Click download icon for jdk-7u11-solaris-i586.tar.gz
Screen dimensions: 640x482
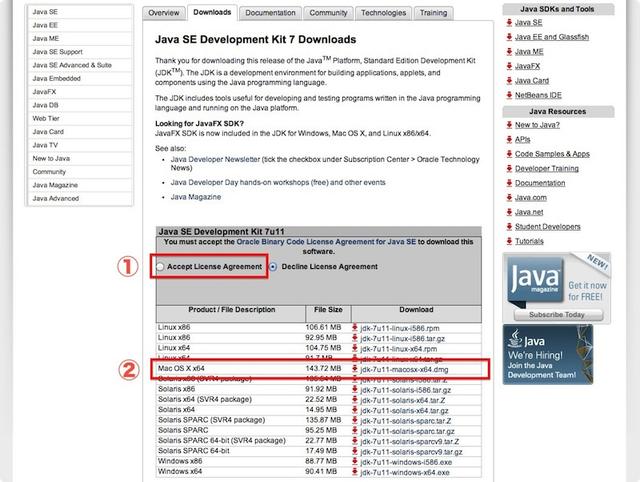pyautogui.click(x=355, y=390)
